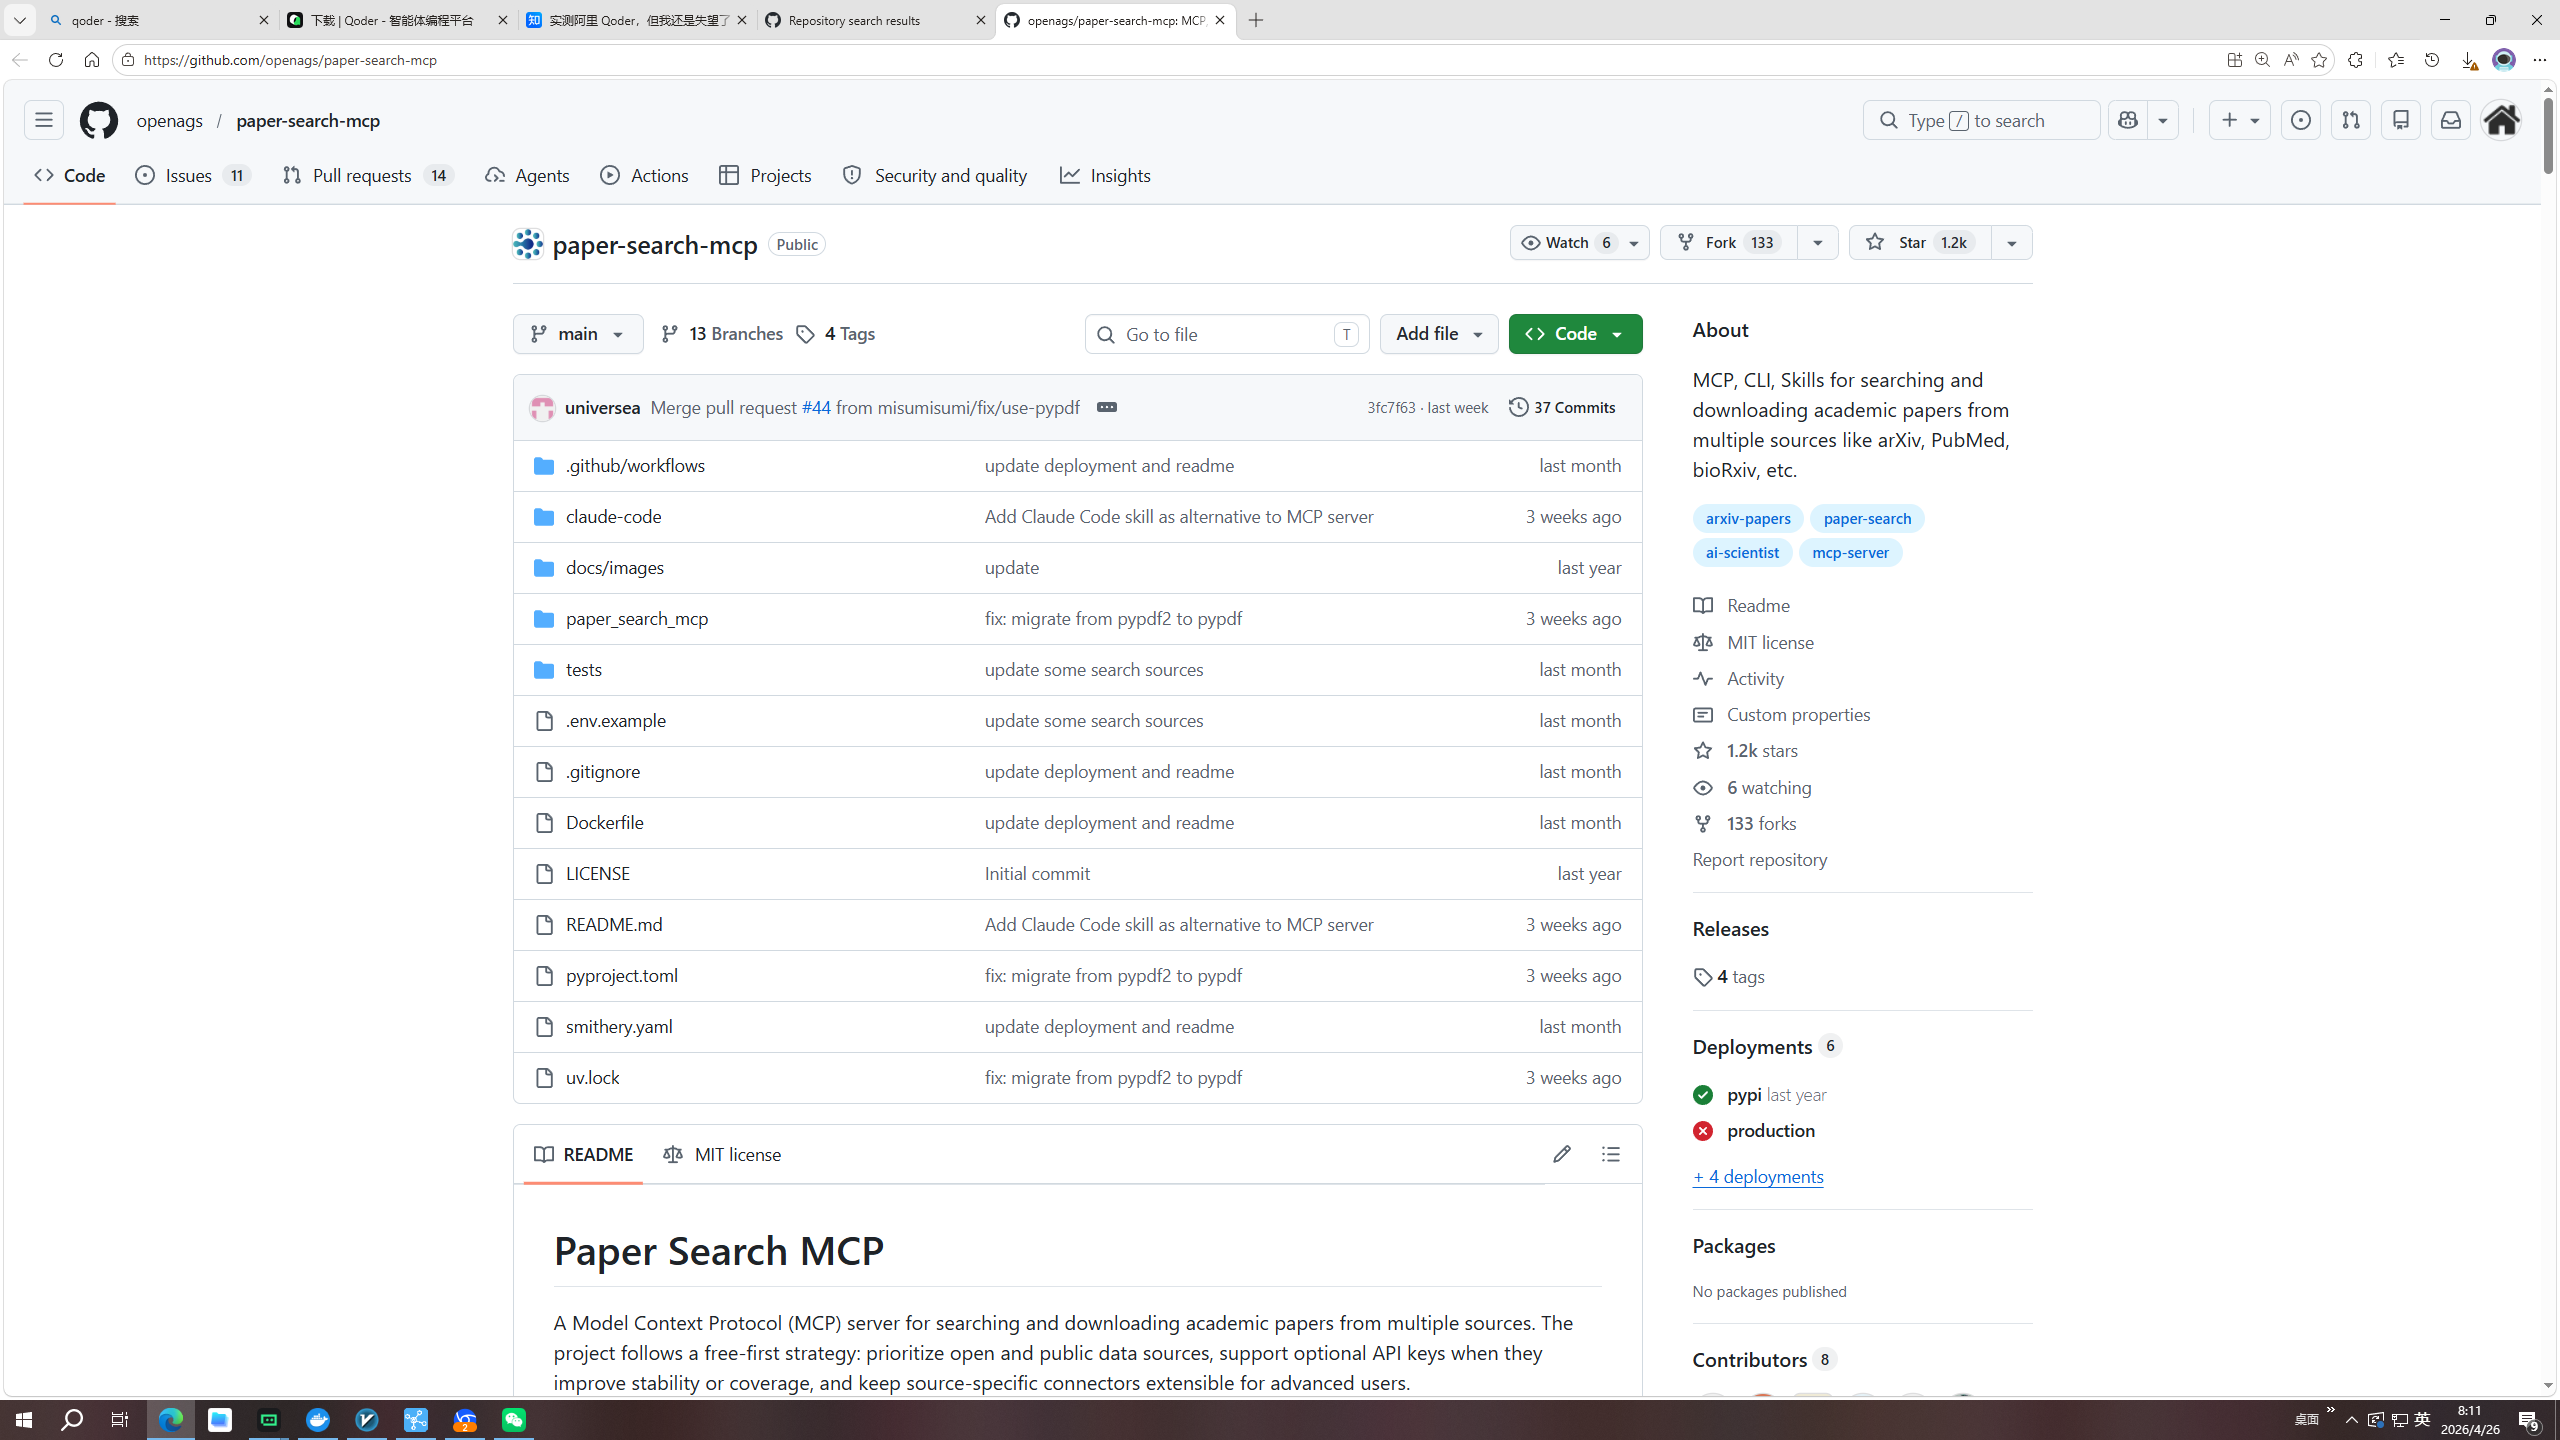Viewport: 2560px width, 1440px height.
Task: Open the browser Downloads icon
Action: (x=2467, y=60)
